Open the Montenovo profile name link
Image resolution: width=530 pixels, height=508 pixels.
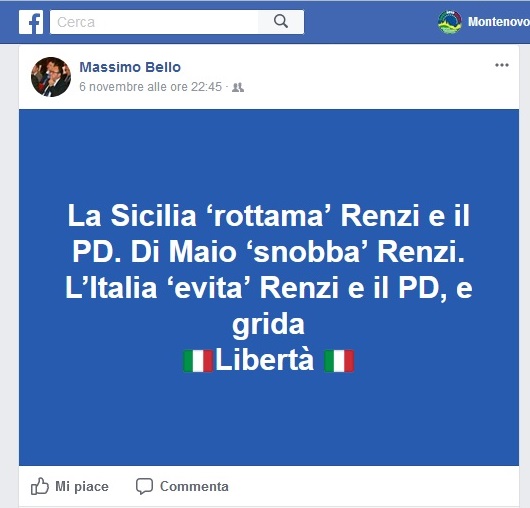click(499, 22)
